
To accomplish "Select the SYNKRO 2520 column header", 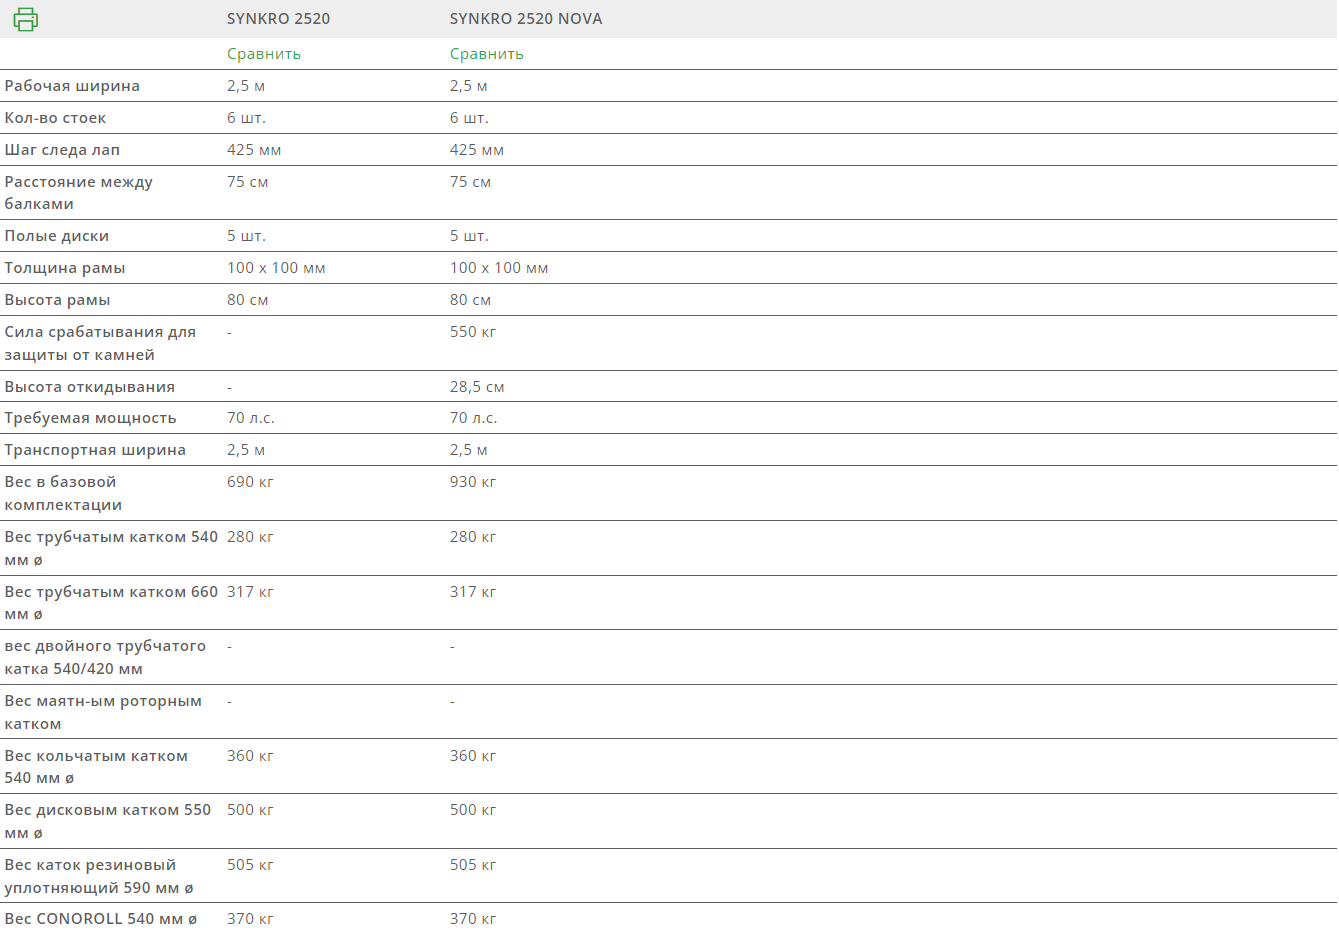I will [x=278, y=19].
